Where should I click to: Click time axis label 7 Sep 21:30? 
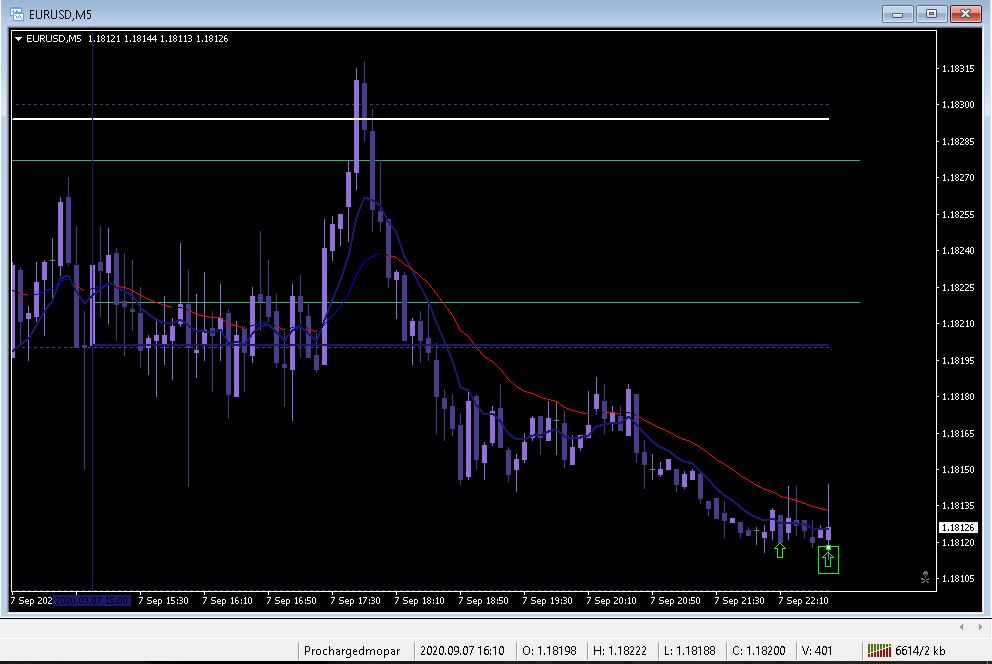(x=739, y=600)
